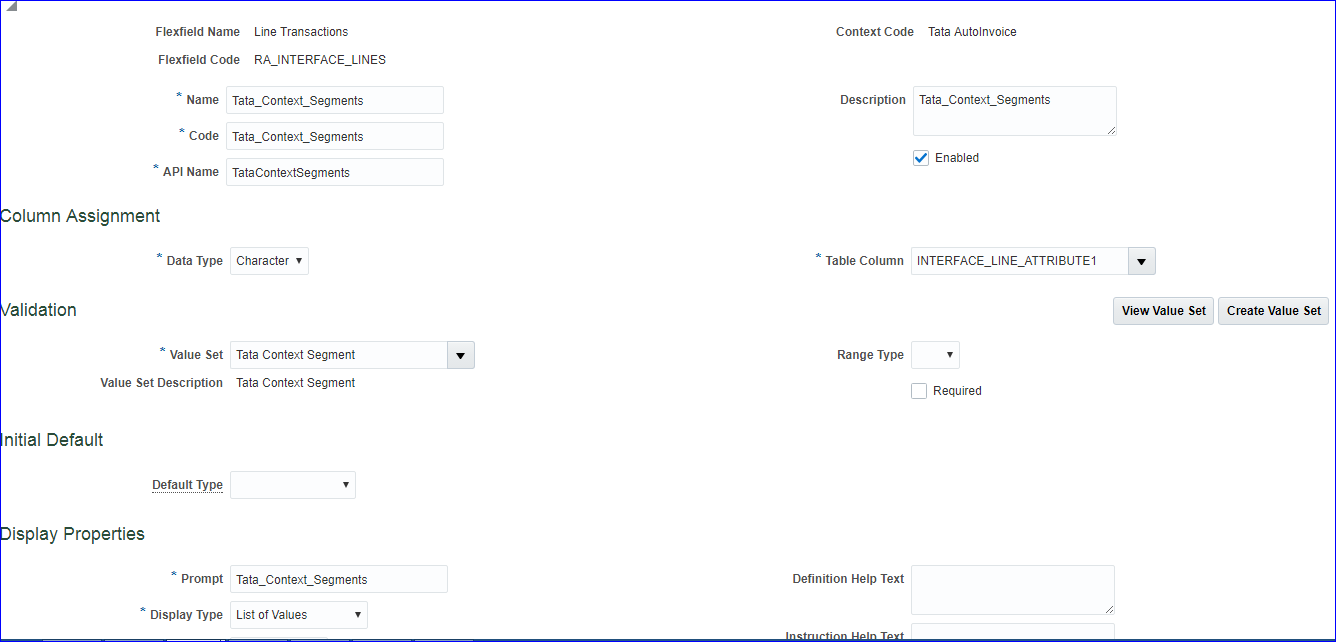
Task: Click inside the Description text area
Action: pyautogui.click(x=1013, y=110)
